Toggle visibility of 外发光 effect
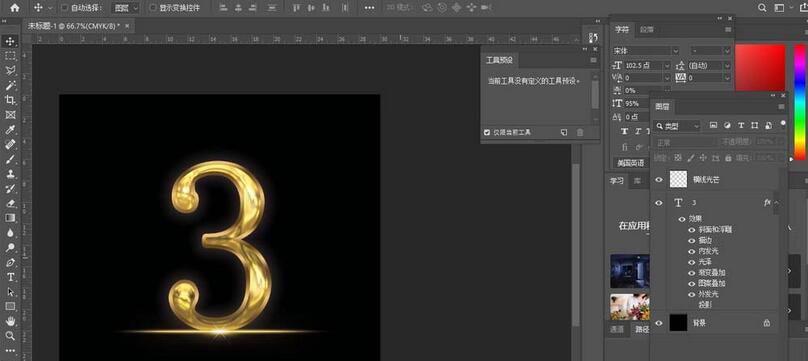Image resolution: width=808 pixels, height=361 pixels. pos(692,294)
